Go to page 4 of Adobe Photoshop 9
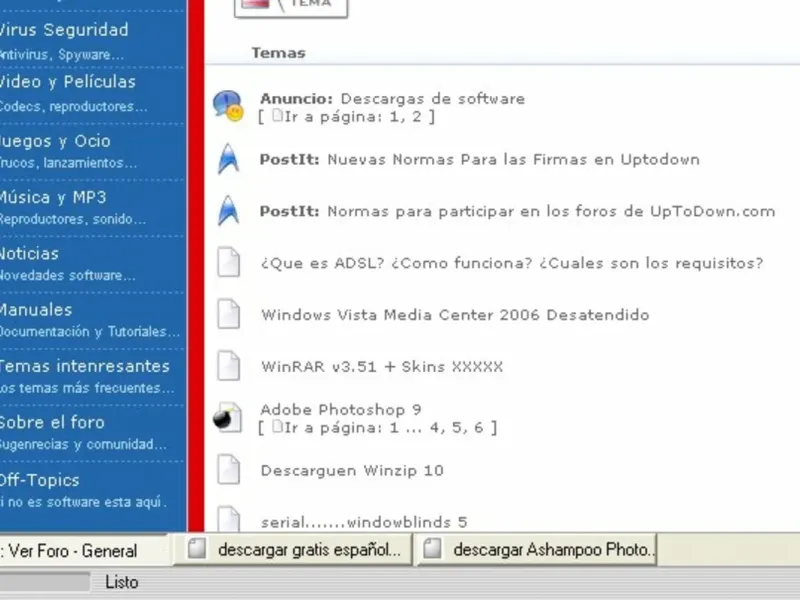The image size is (800, 600). click(x=434, y=428)
